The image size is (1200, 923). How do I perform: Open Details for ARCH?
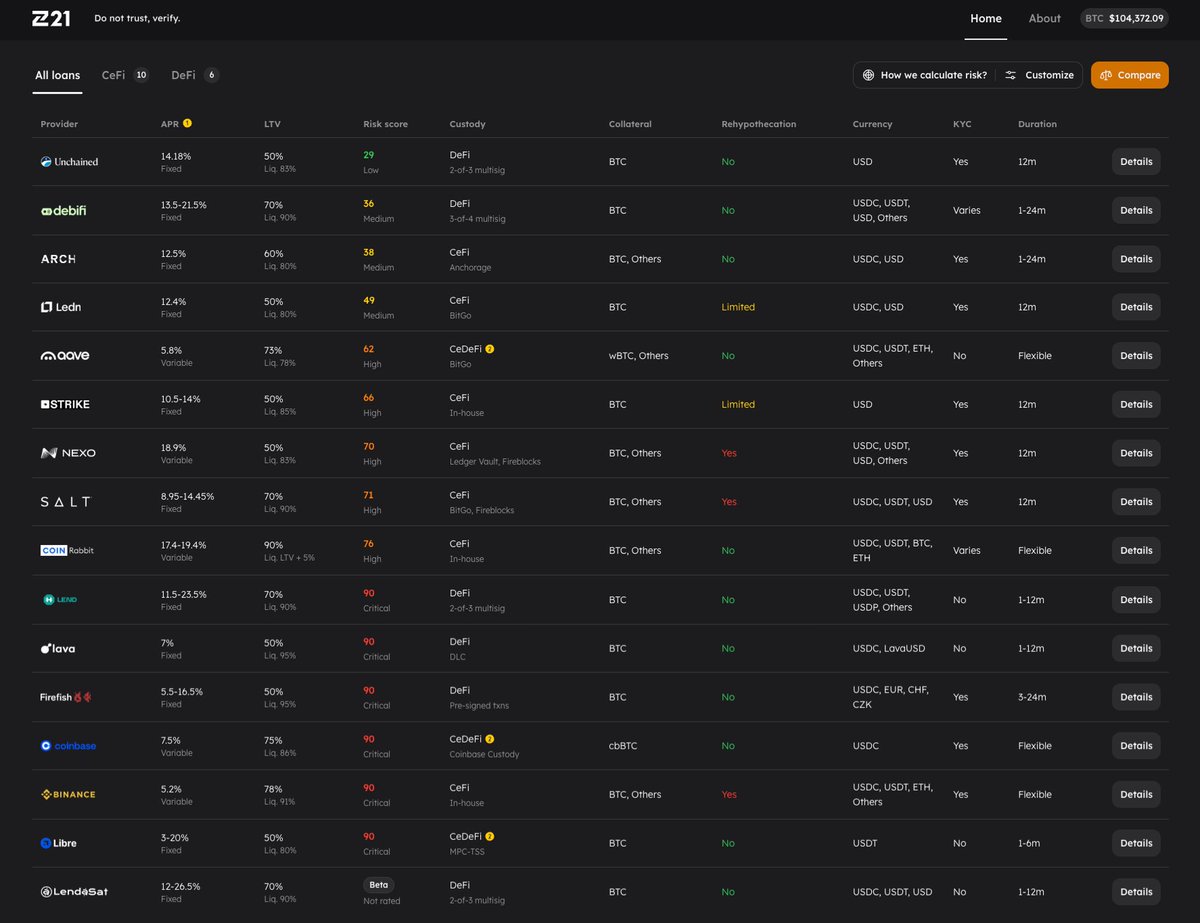point(1136,259)
